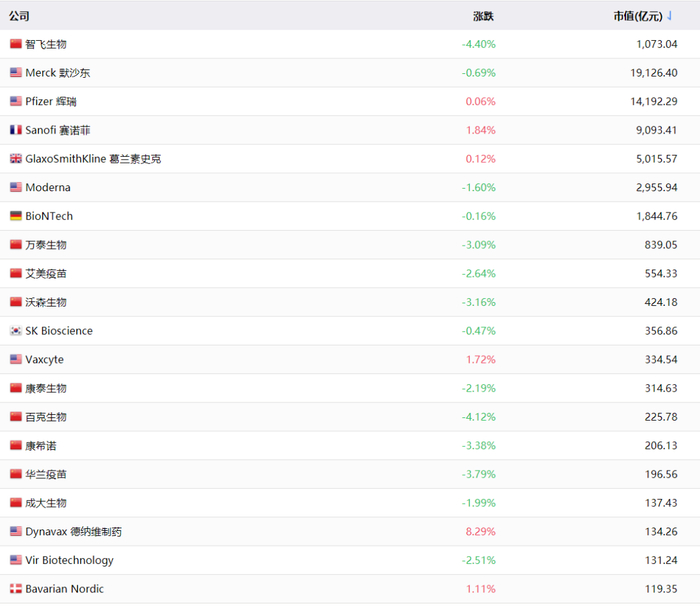Click the France flag beside Sanofi
700x606 pixels.
click(x=16, y=130)
